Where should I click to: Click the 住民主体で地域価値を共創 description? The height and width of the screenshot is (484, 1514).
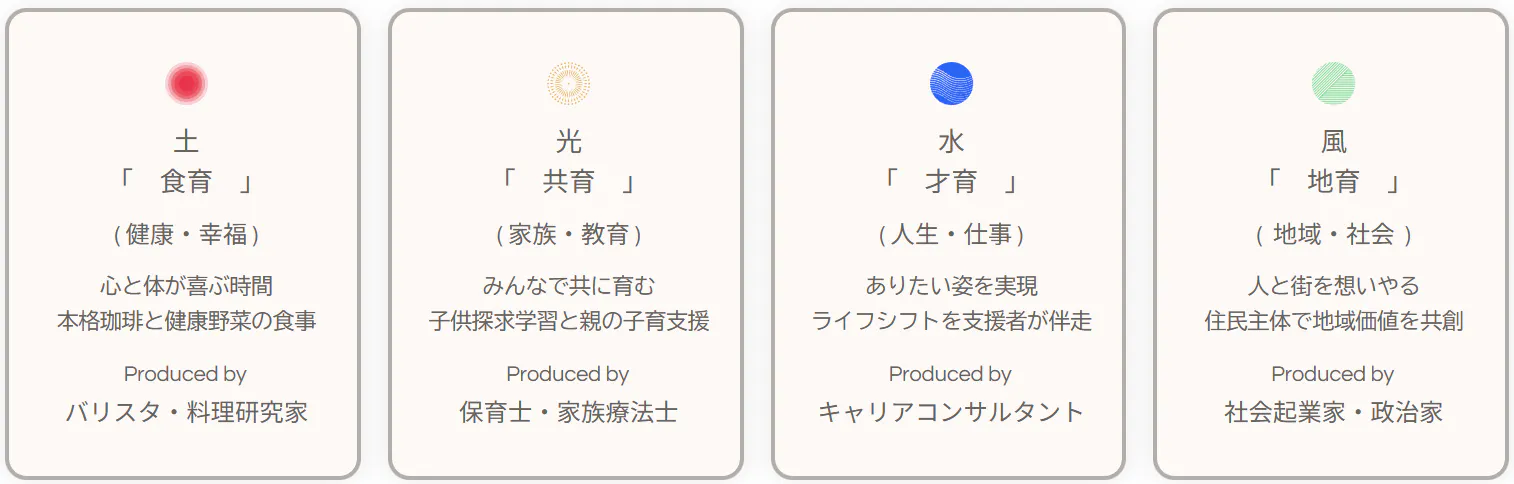click(x=1333, y=321)
